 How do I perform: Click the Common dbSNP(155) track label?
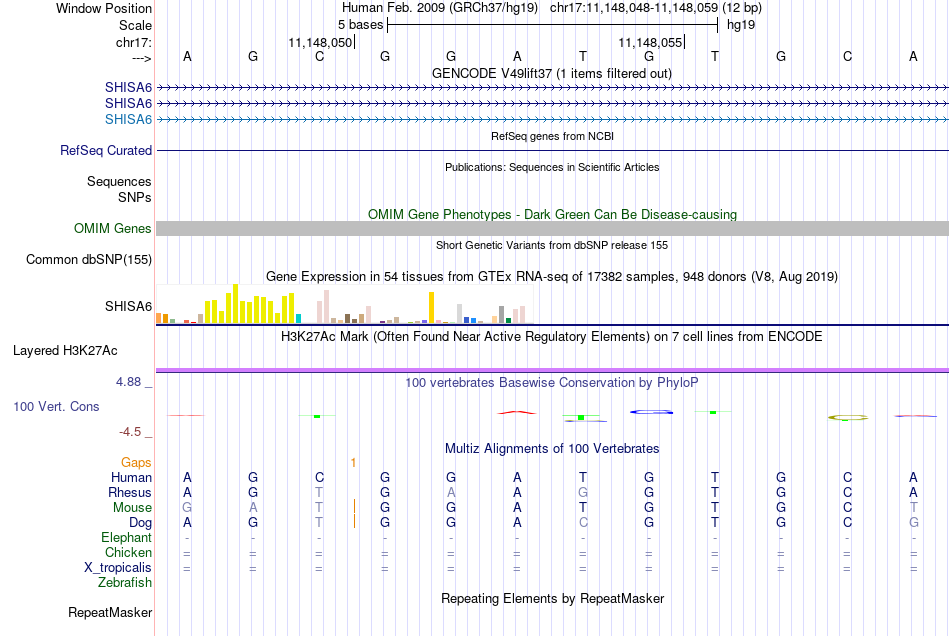(88, 259)
